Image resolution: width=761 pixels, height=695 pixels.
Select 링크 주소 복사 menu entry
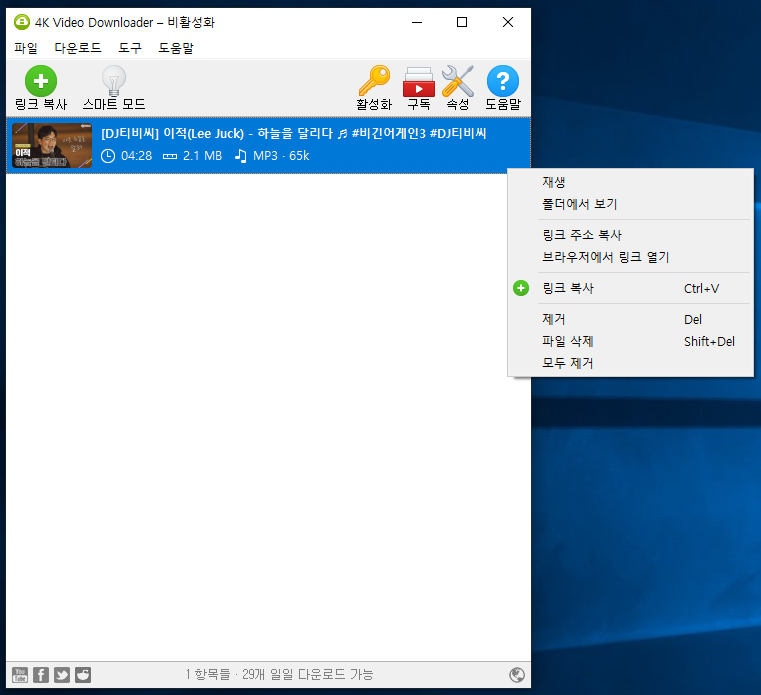click(630, 235)
